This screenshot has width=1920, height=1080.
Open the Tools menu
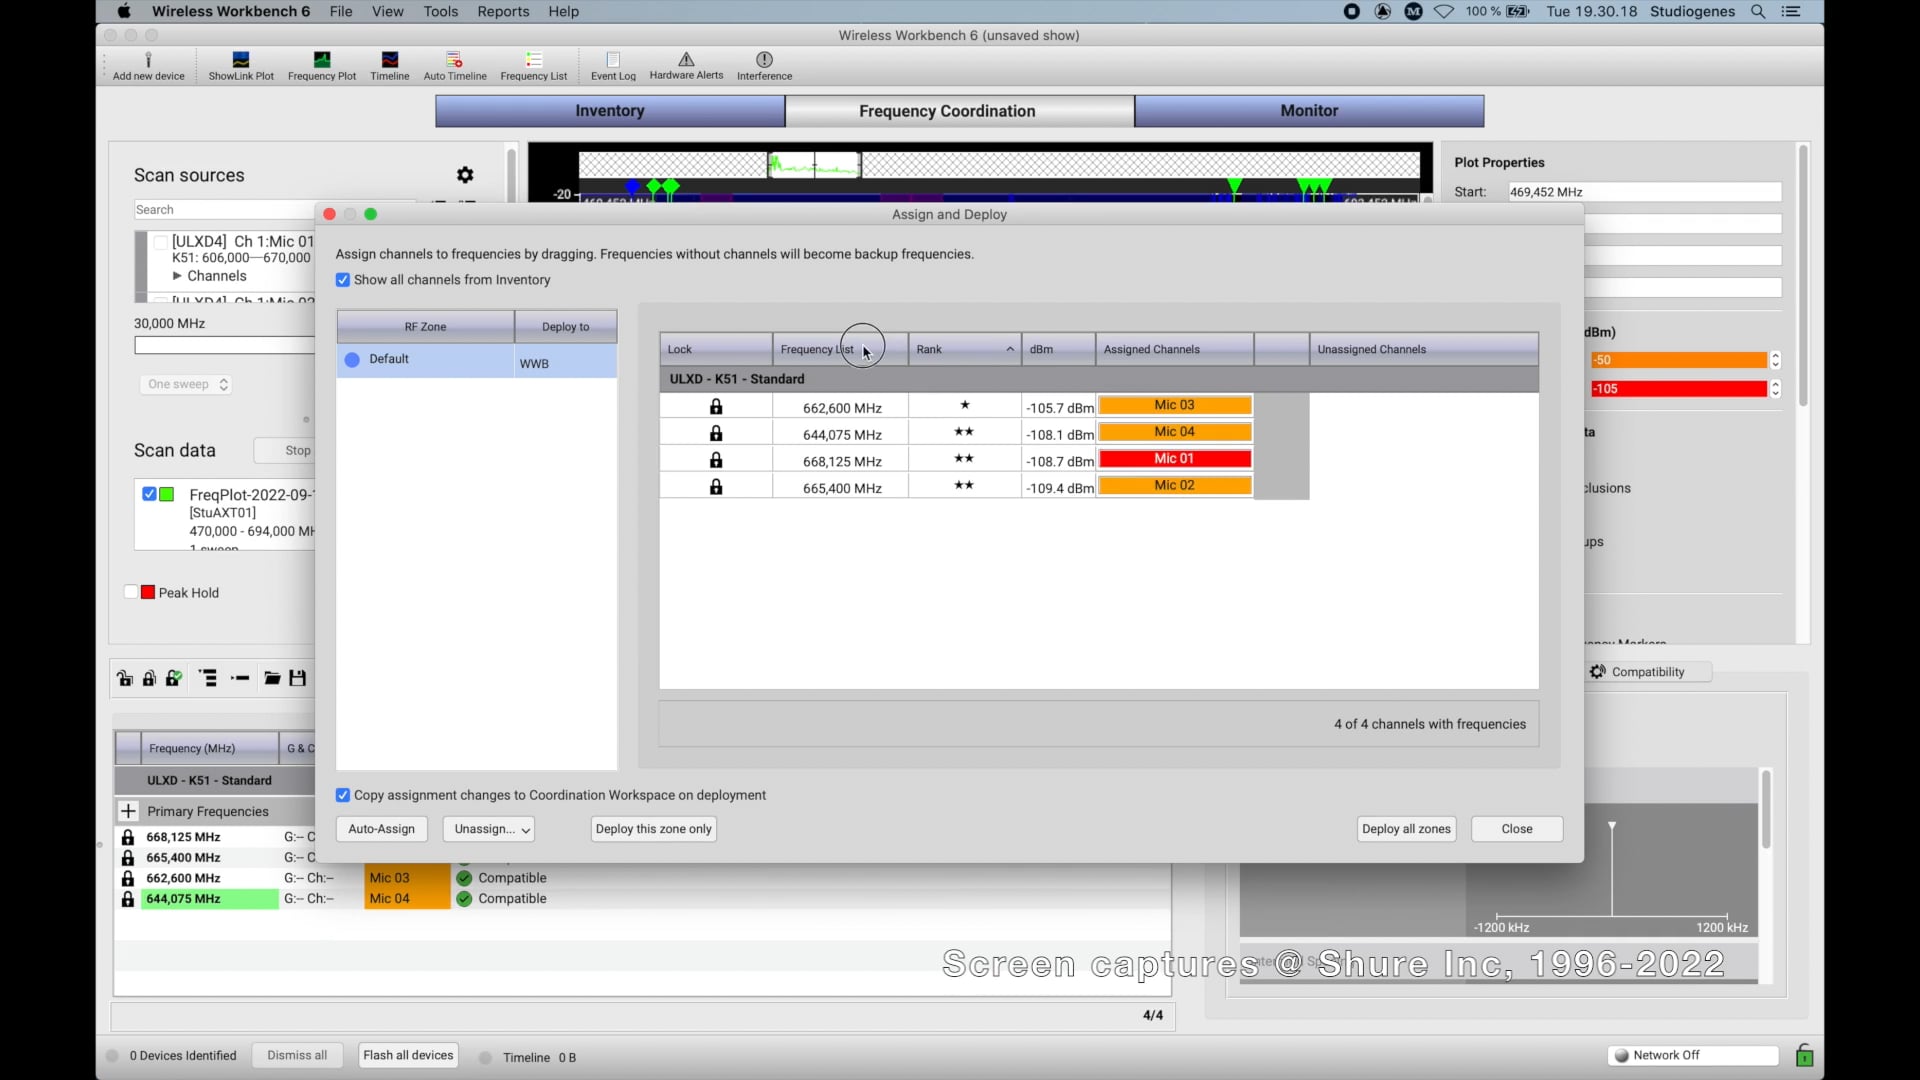click(440, 11)
